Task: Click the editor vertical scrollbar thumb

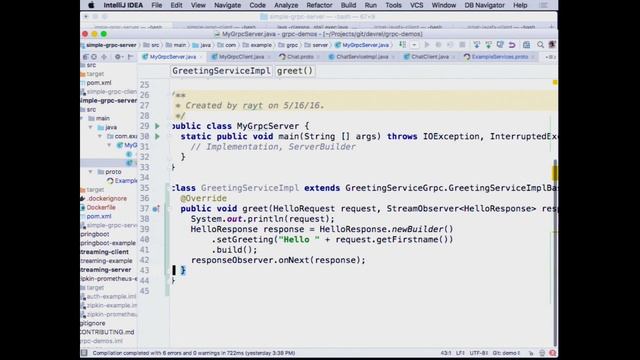Action: tap(555, 253)
